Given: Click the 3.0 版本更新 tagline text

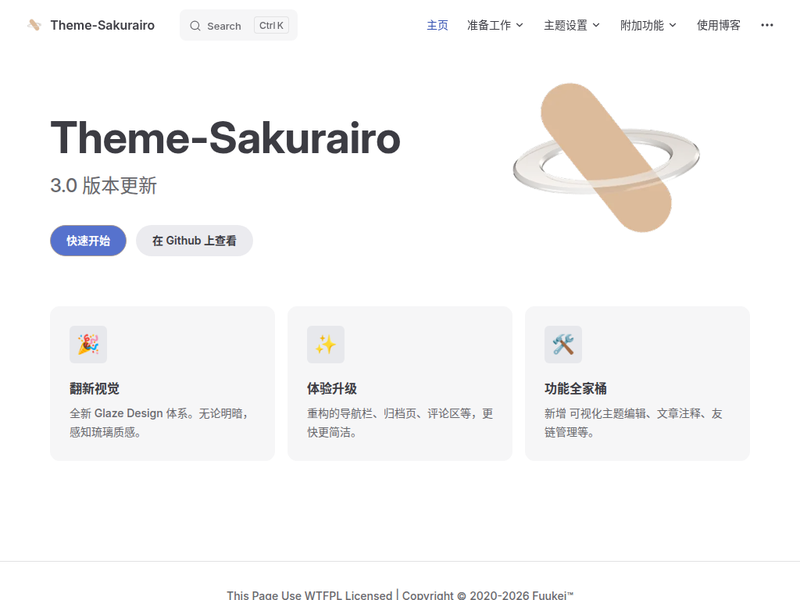Looking at the screenshot, I should [x=104, y=186].
